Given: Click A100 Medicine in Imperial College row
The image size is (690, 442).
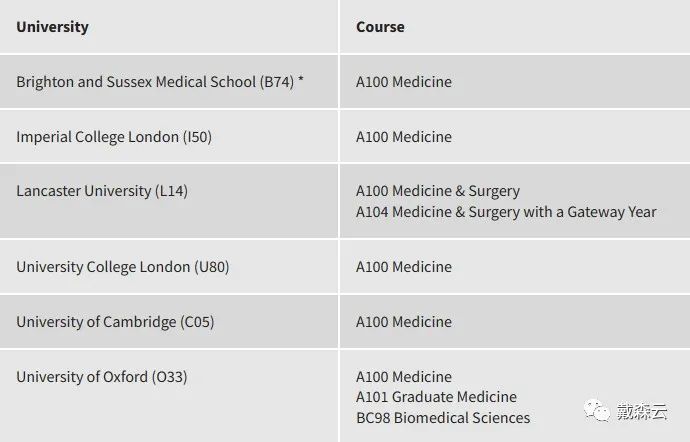Looking at the screenshot, I should (x=404, y=137).
